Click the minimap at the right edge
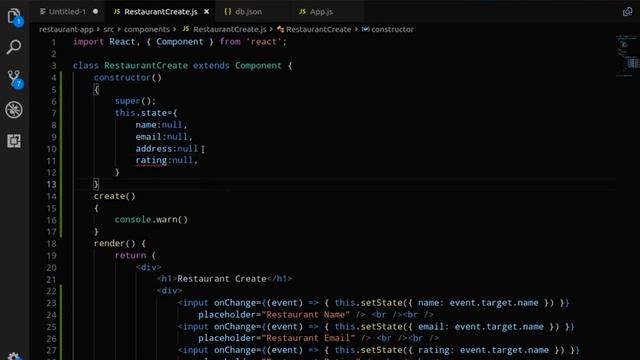The height and width of the screenshot is (360, 640). click(627, 56)
